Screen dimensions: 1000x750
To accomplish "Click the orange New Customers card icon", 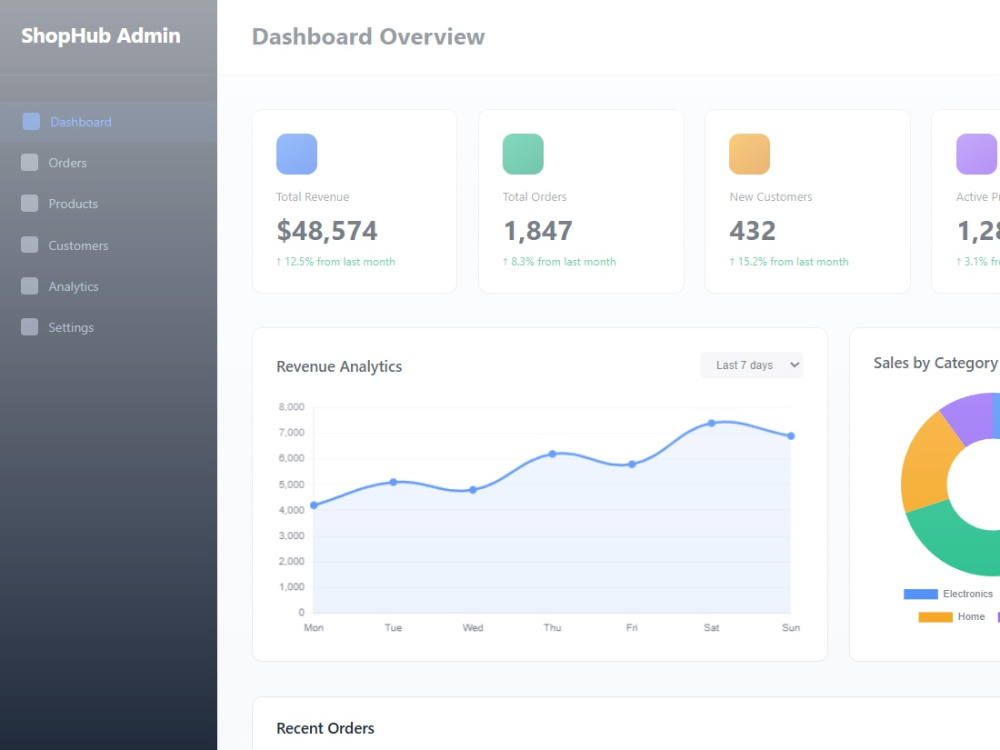I will click(x=749, y=154).
